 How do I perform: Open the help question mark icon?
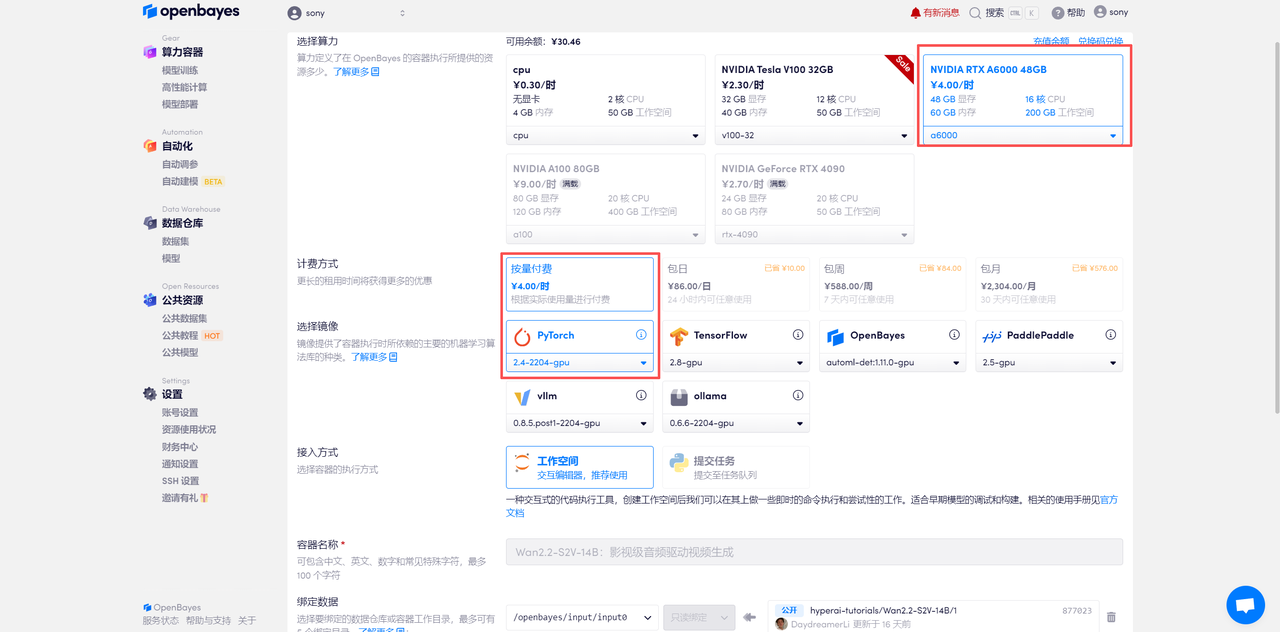tap(1058, 13)
